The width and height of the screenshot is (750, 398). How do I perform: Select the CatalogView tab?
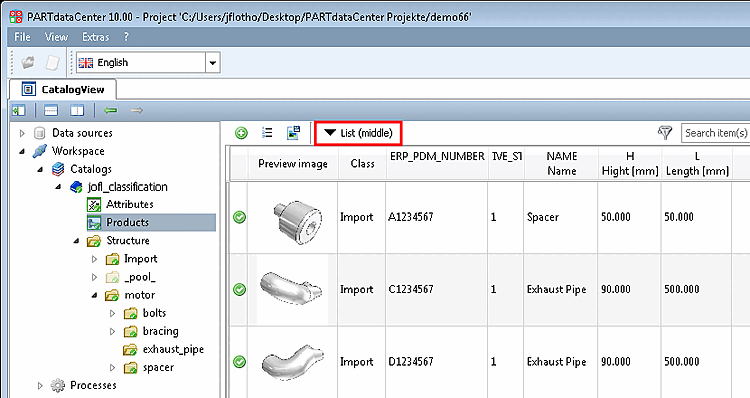63,89
